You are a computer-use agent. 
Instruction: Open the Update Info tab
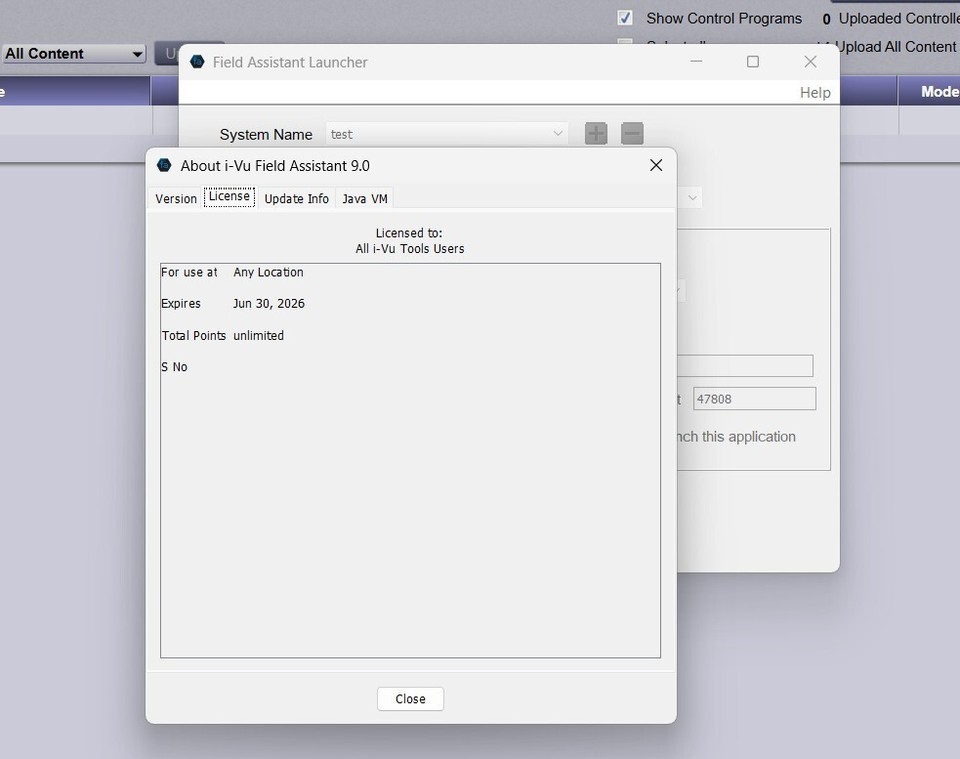296,198
